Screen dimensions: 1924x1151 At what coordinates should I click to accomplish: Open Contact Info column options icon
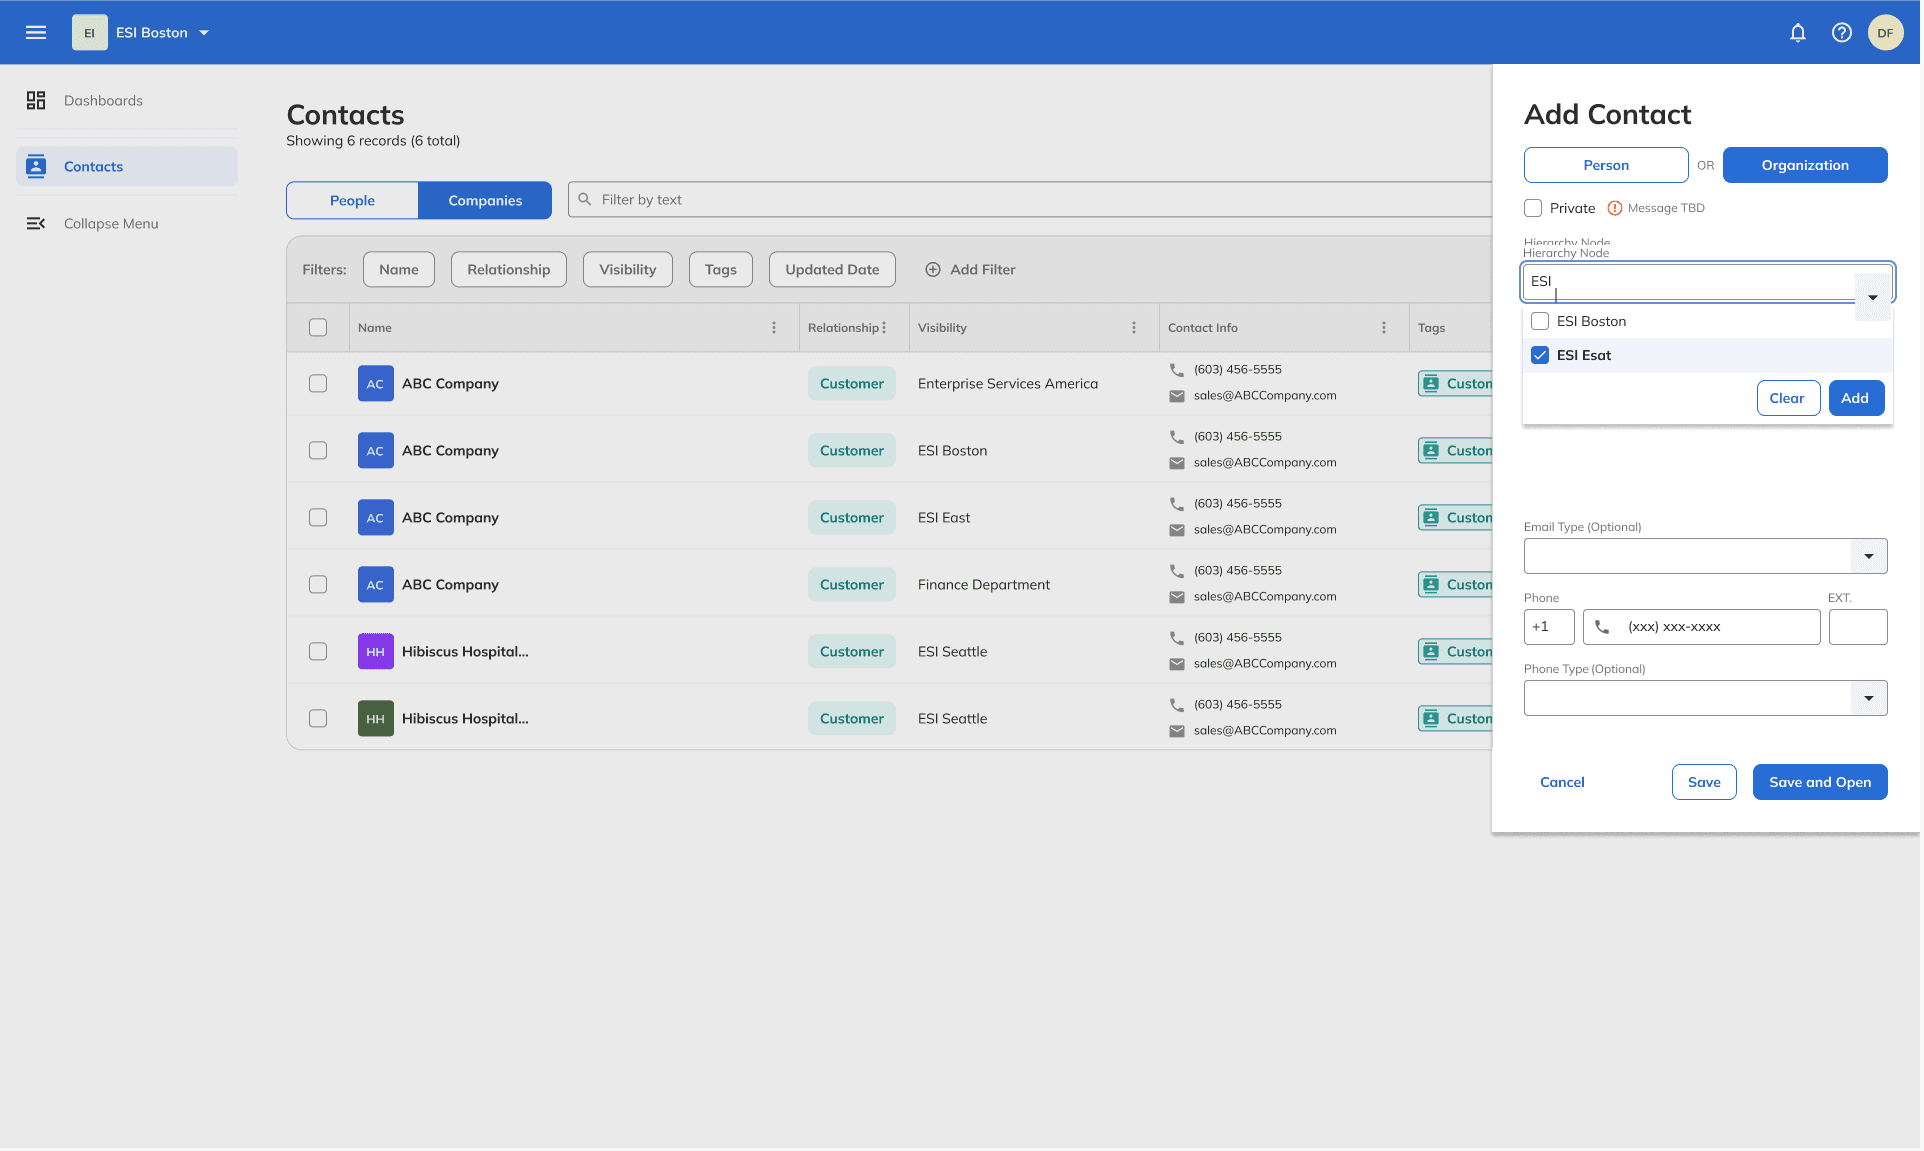[1383, 328]
